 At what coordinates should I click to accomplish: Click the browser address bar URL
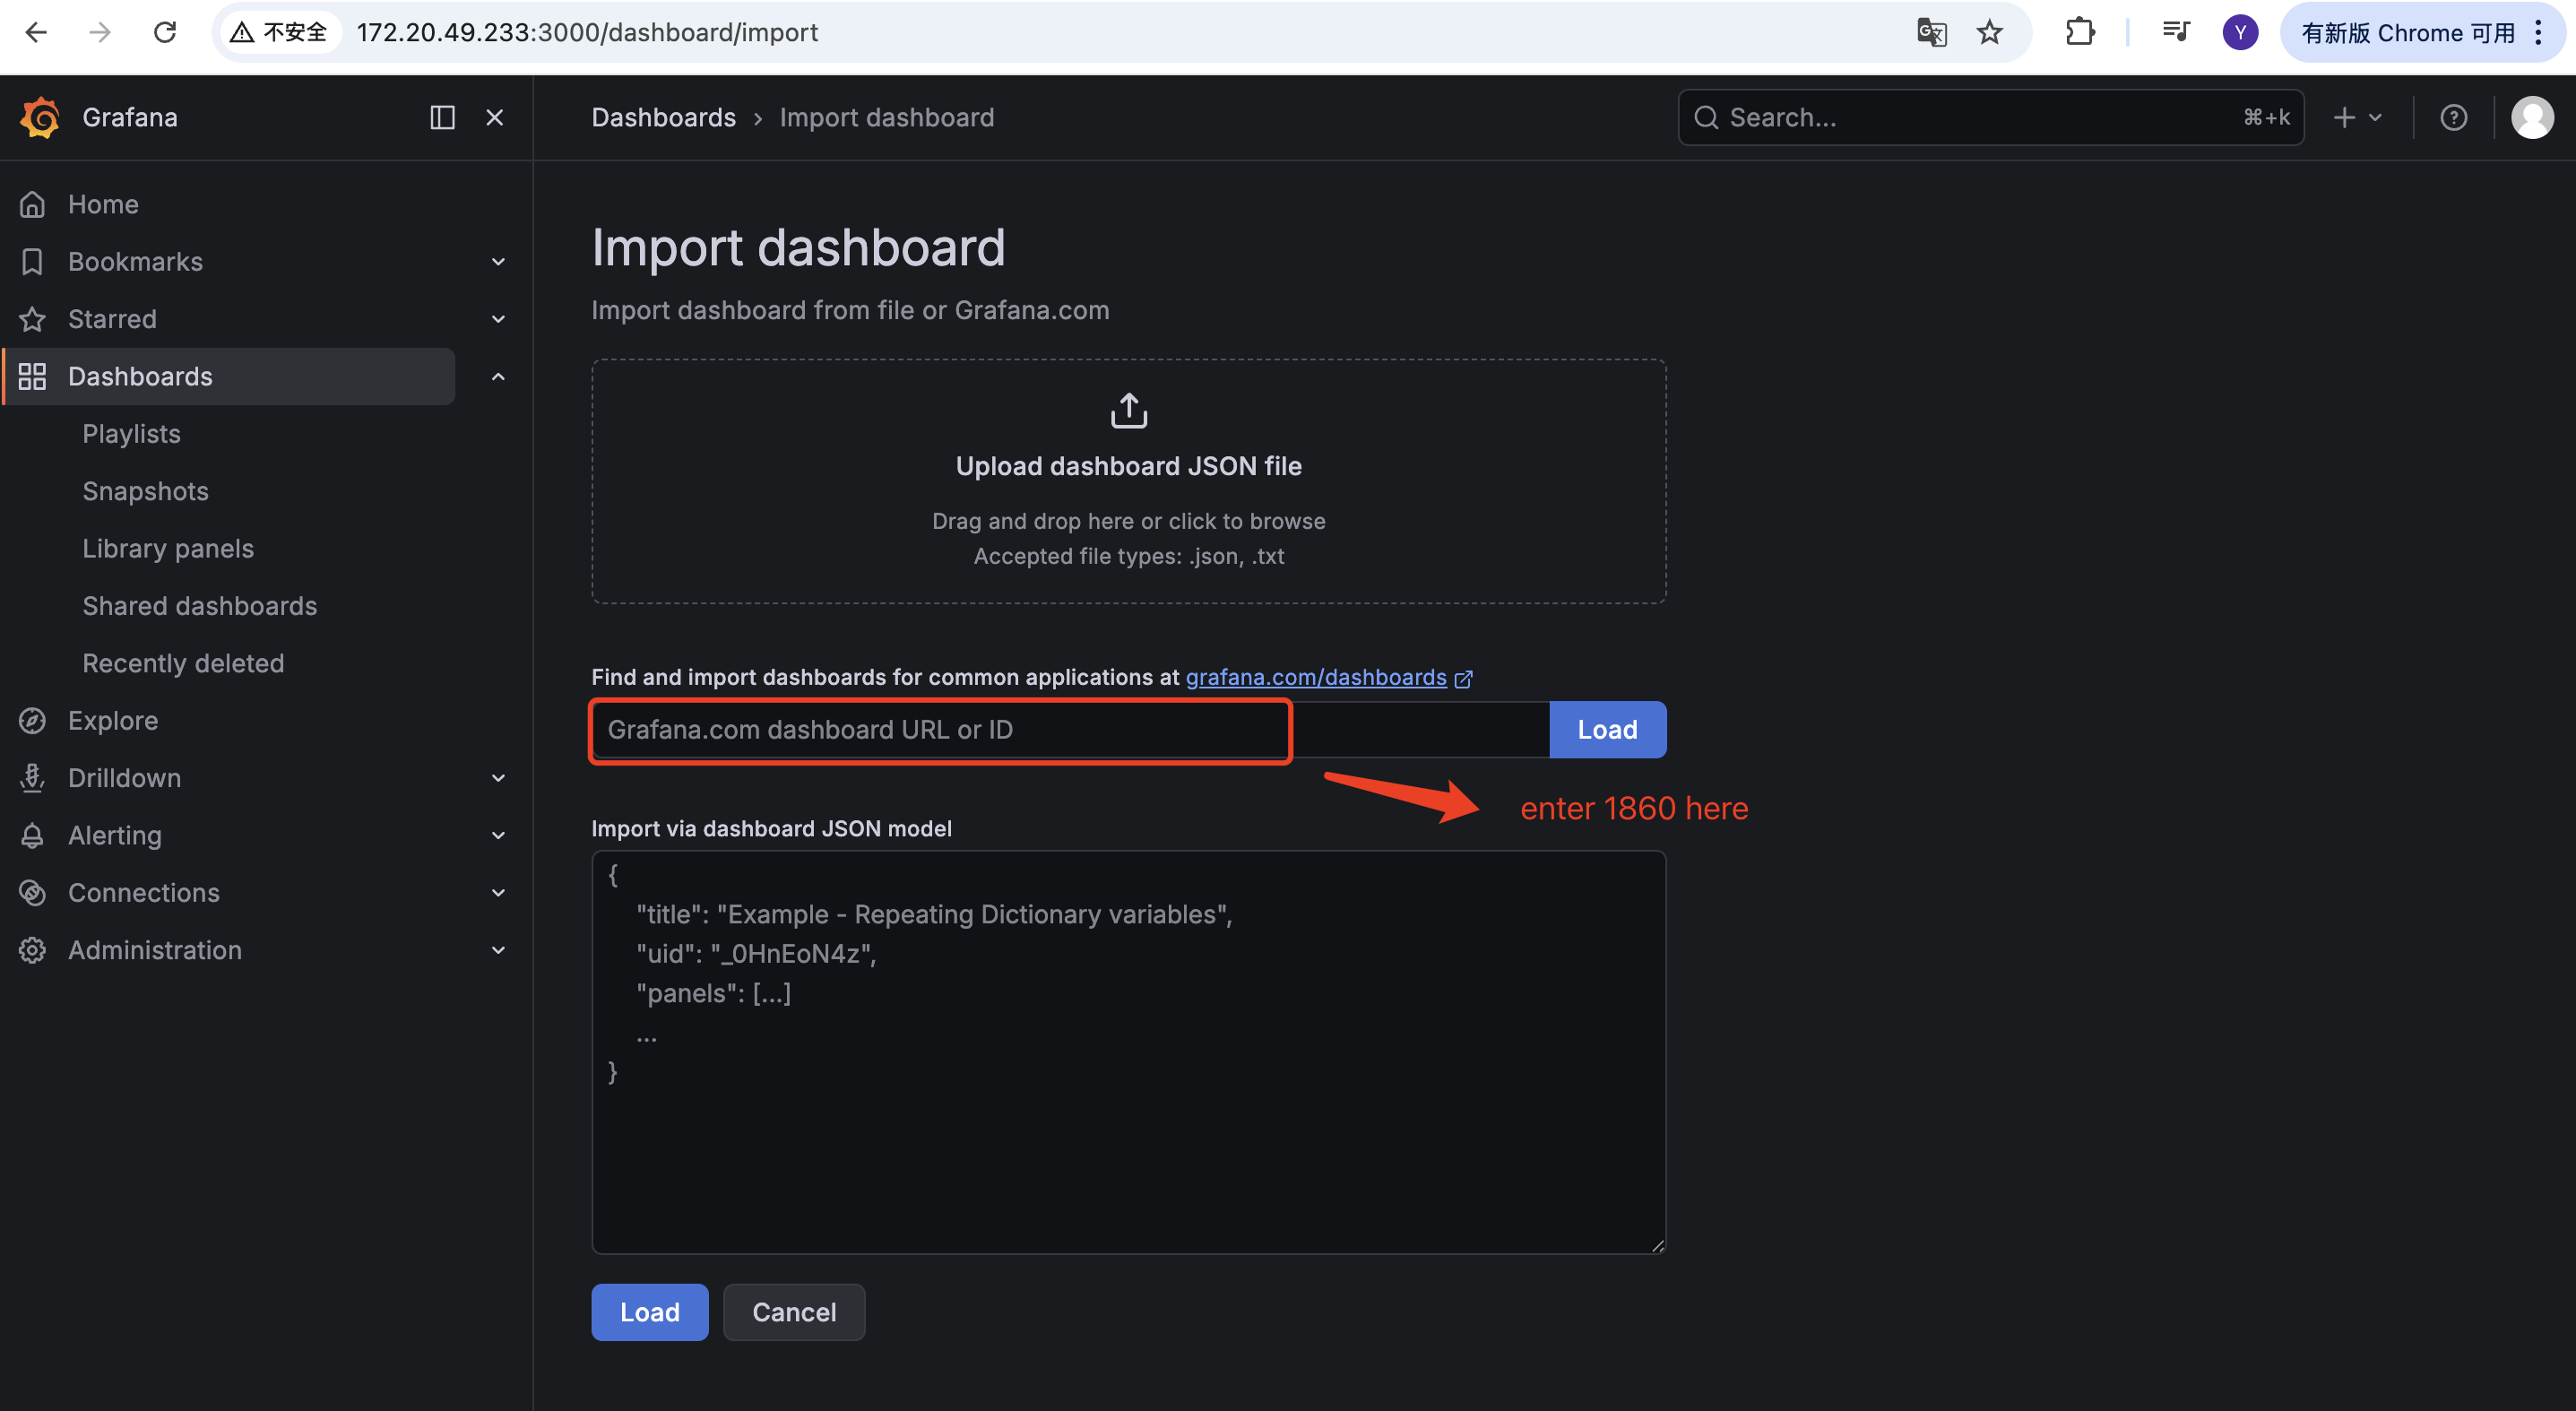(x=587, y=32)
